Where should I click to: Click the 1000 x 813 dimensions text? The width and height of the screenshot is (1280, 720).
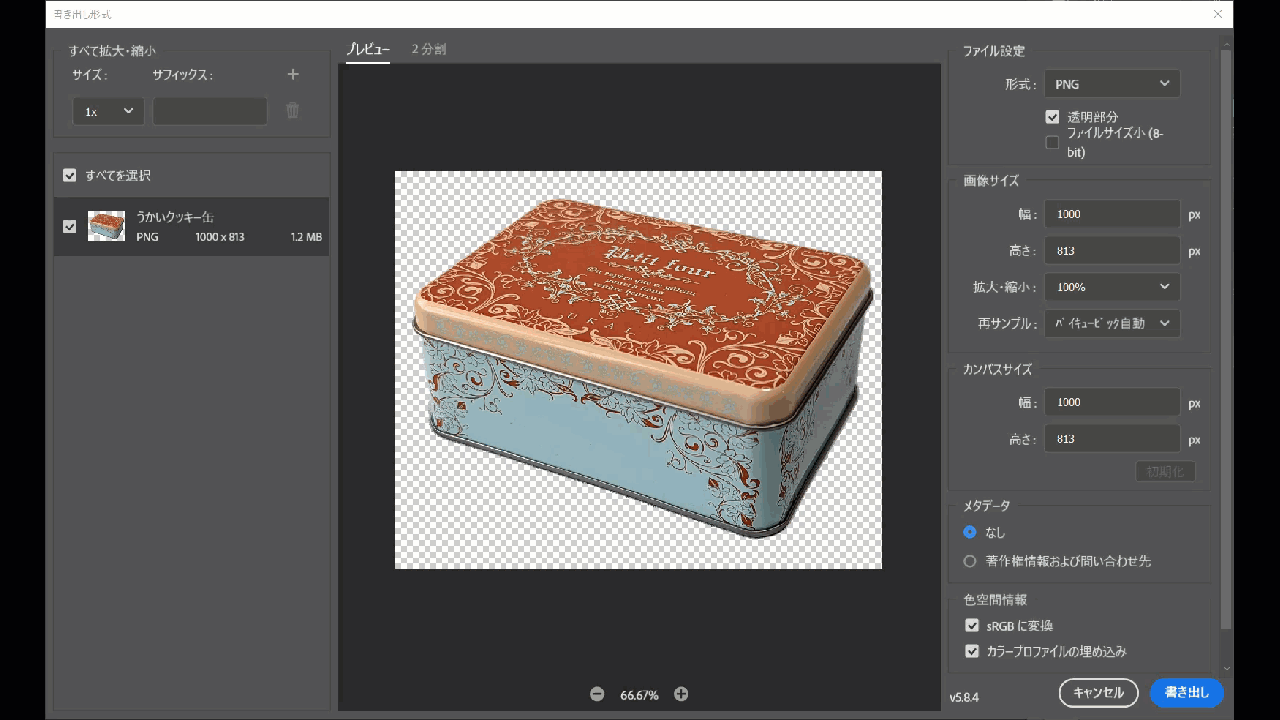coord(220,237)
